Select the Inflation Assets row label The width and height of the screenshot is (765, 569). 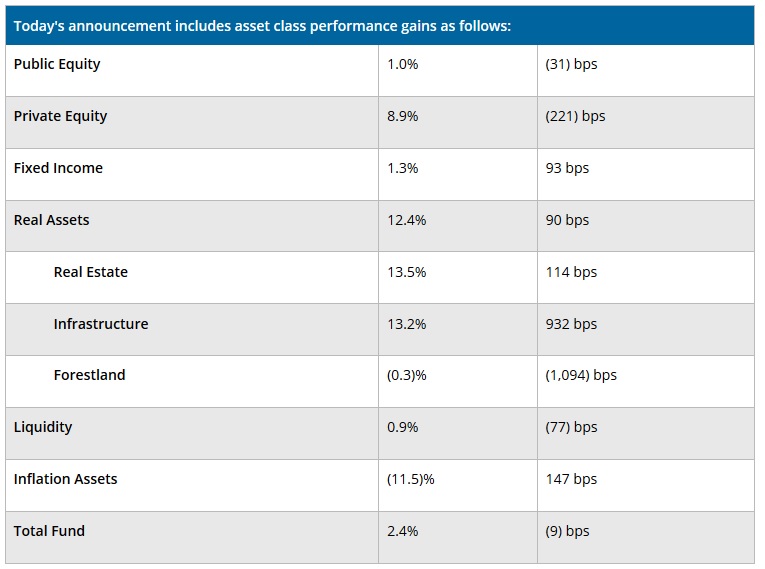65,479
